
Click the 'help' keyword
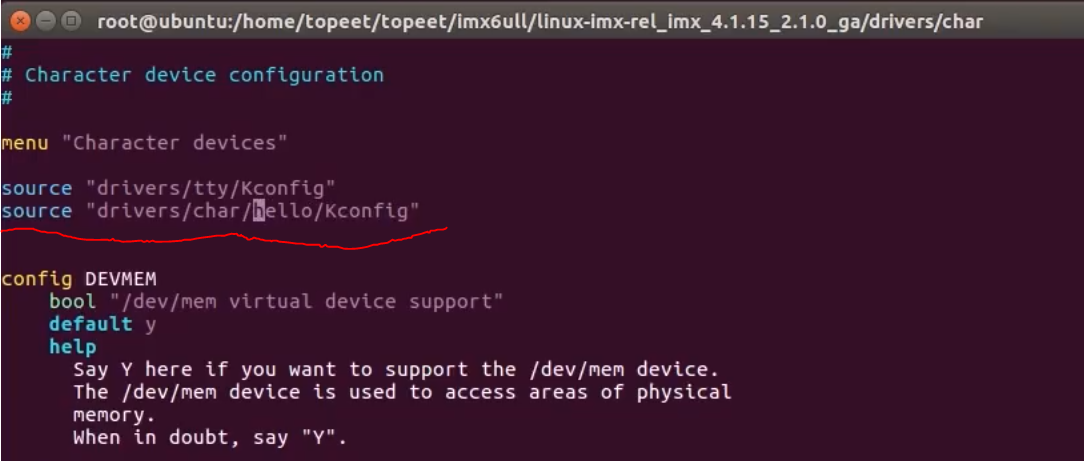point(73,347)
